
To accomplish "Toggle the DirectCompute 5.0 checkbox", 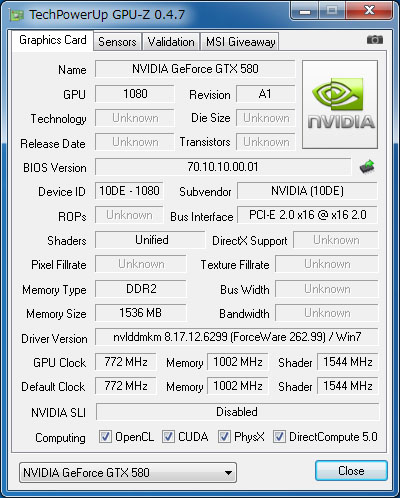I will 279,437.
